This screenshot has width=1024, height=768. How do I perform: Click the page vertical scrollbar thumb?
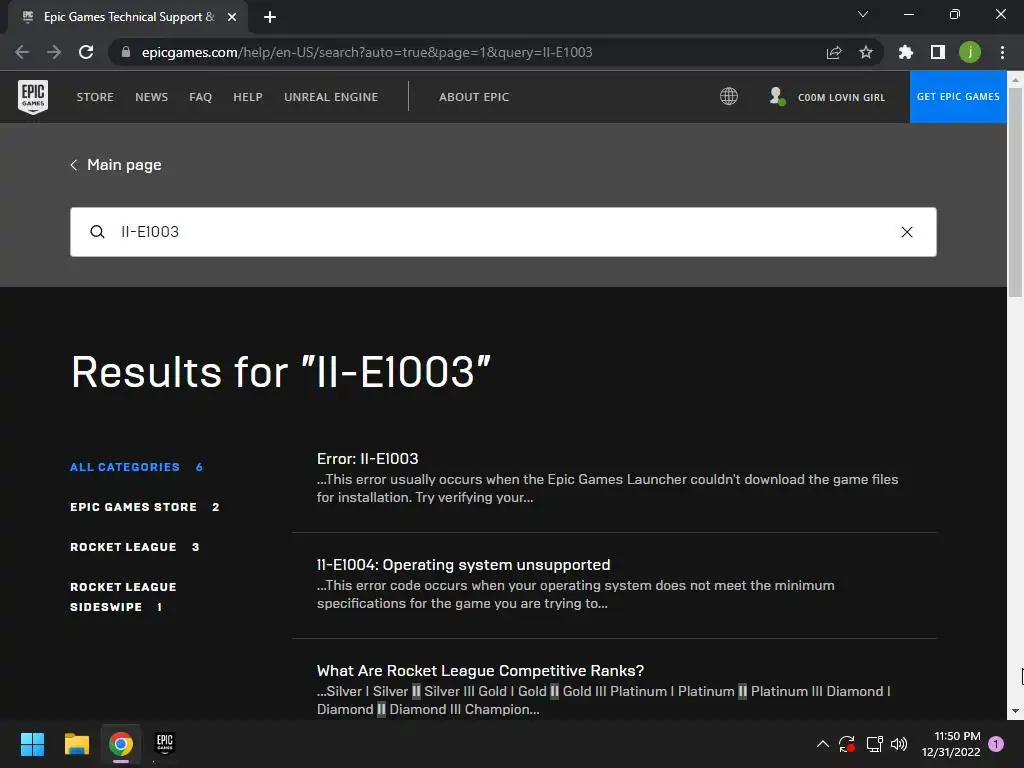(x=1016, y=193)
